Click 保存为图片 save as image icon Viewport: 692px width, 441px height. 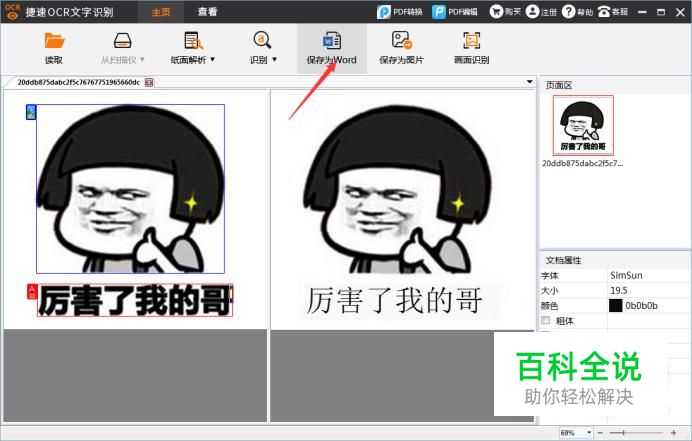pos(402,40)
